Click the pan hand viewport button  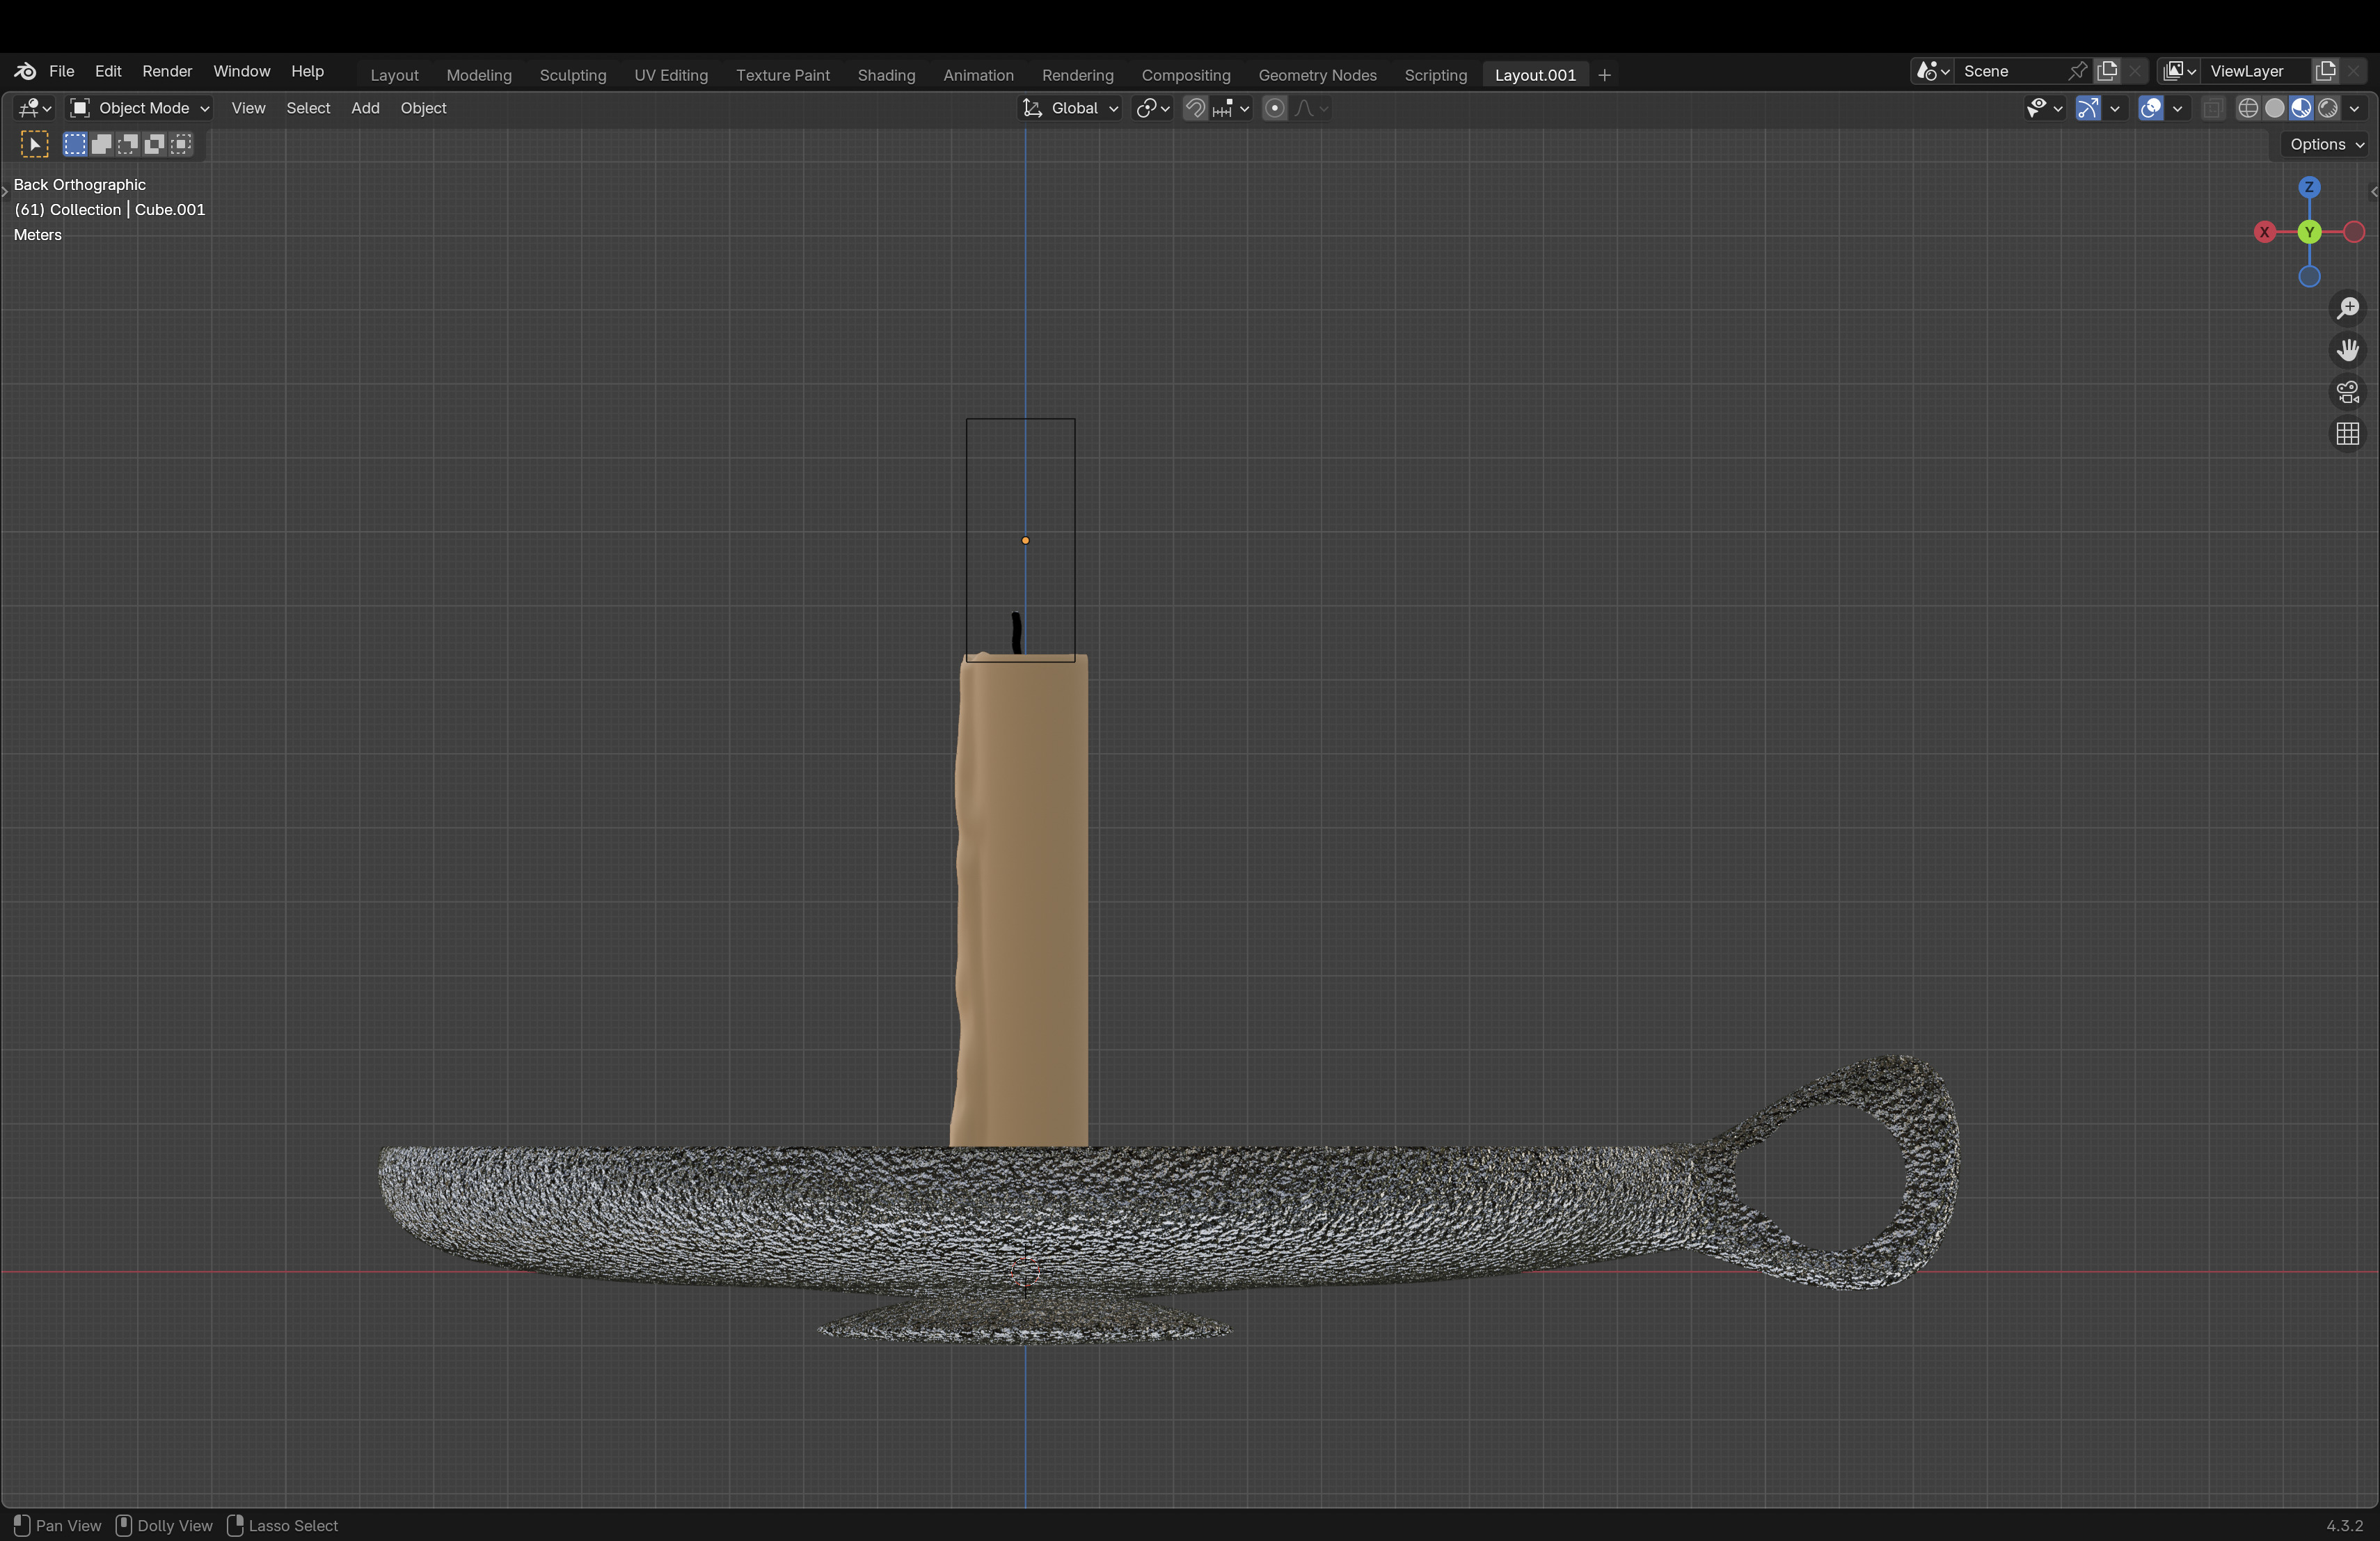2347,350
